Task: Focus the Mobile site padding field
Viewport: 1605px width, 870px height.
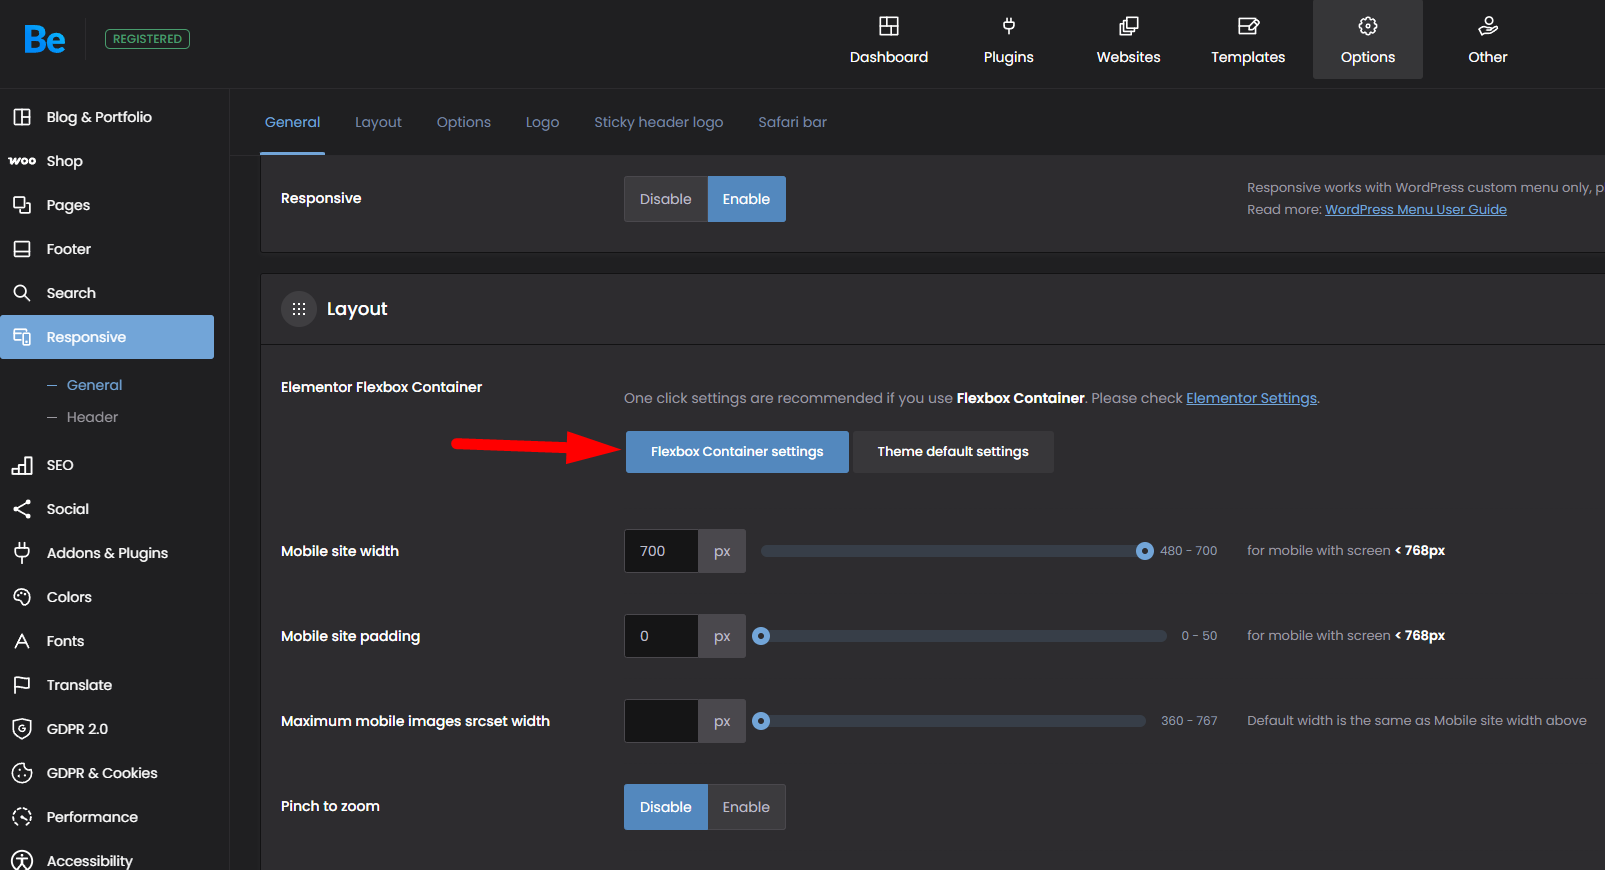Action: (661, 636)
